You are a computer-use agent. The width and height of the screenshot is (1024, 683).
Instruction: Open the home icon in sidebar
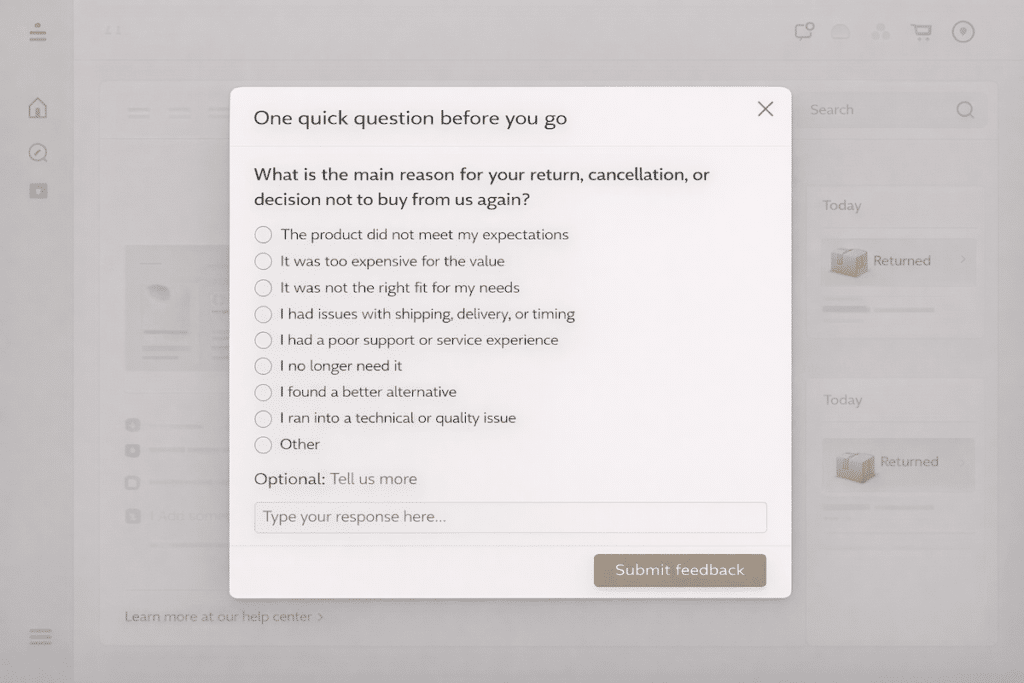pos(38,108)
